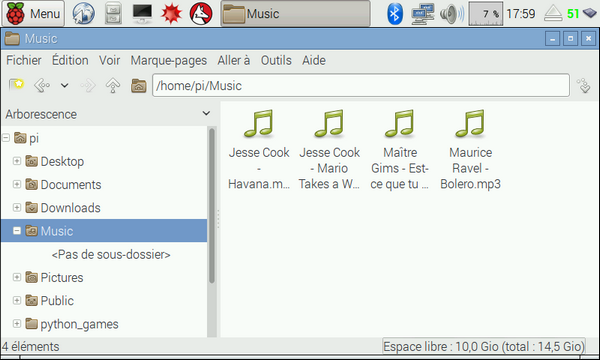Open the Bluetooth tray icon

pyautogui.click(x=395, y=14)
